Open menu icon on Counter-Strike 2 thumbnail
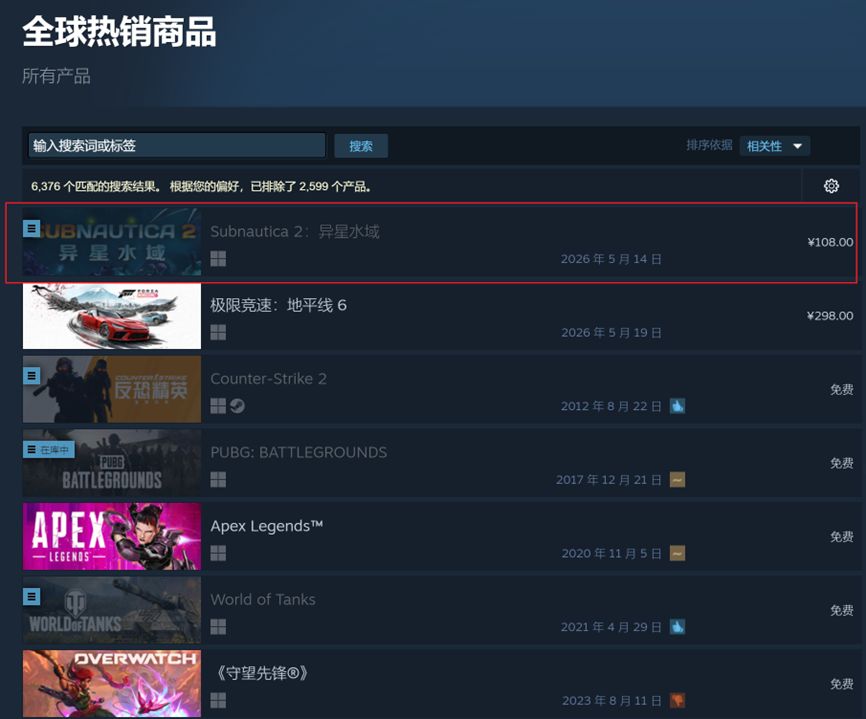Image resolution: width=866 pixels, height=719 pixels. tap(31, 376)
